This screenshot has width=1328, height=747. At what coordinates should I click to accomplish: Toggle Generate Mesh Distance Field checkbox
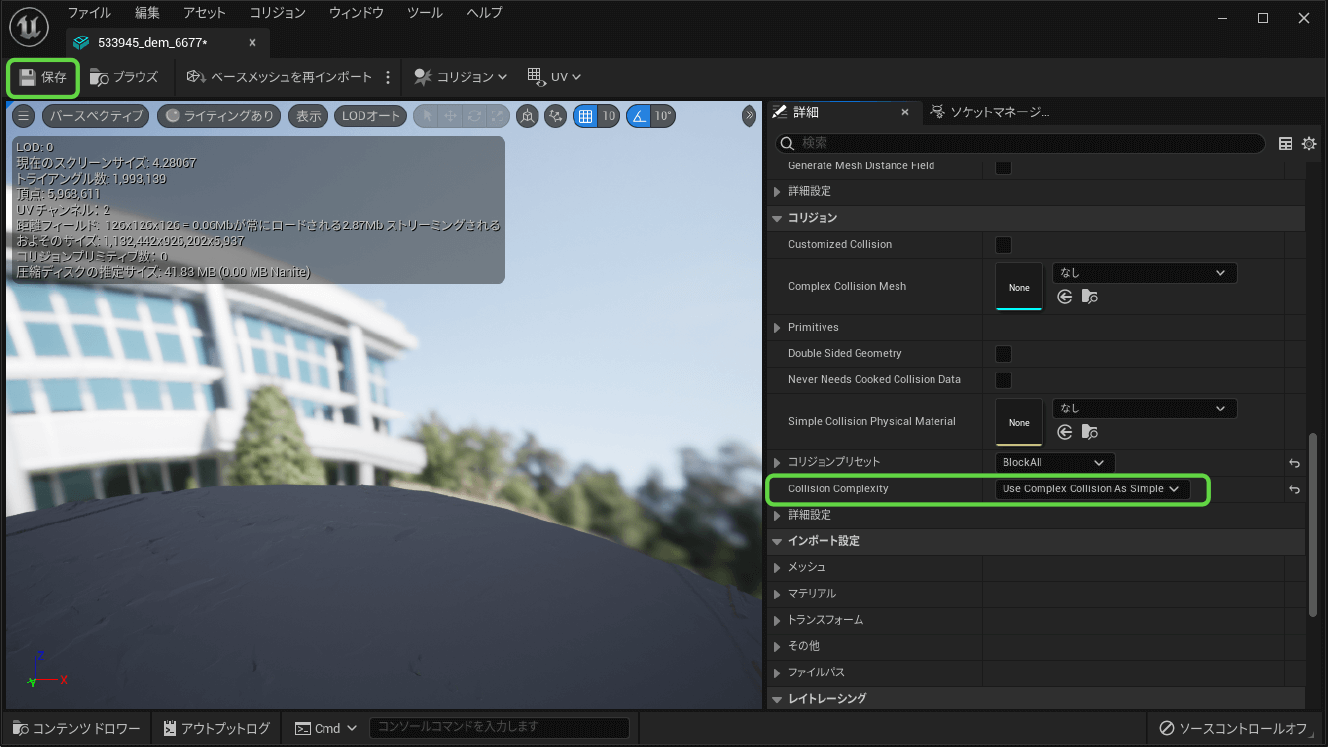(1003, 166)
